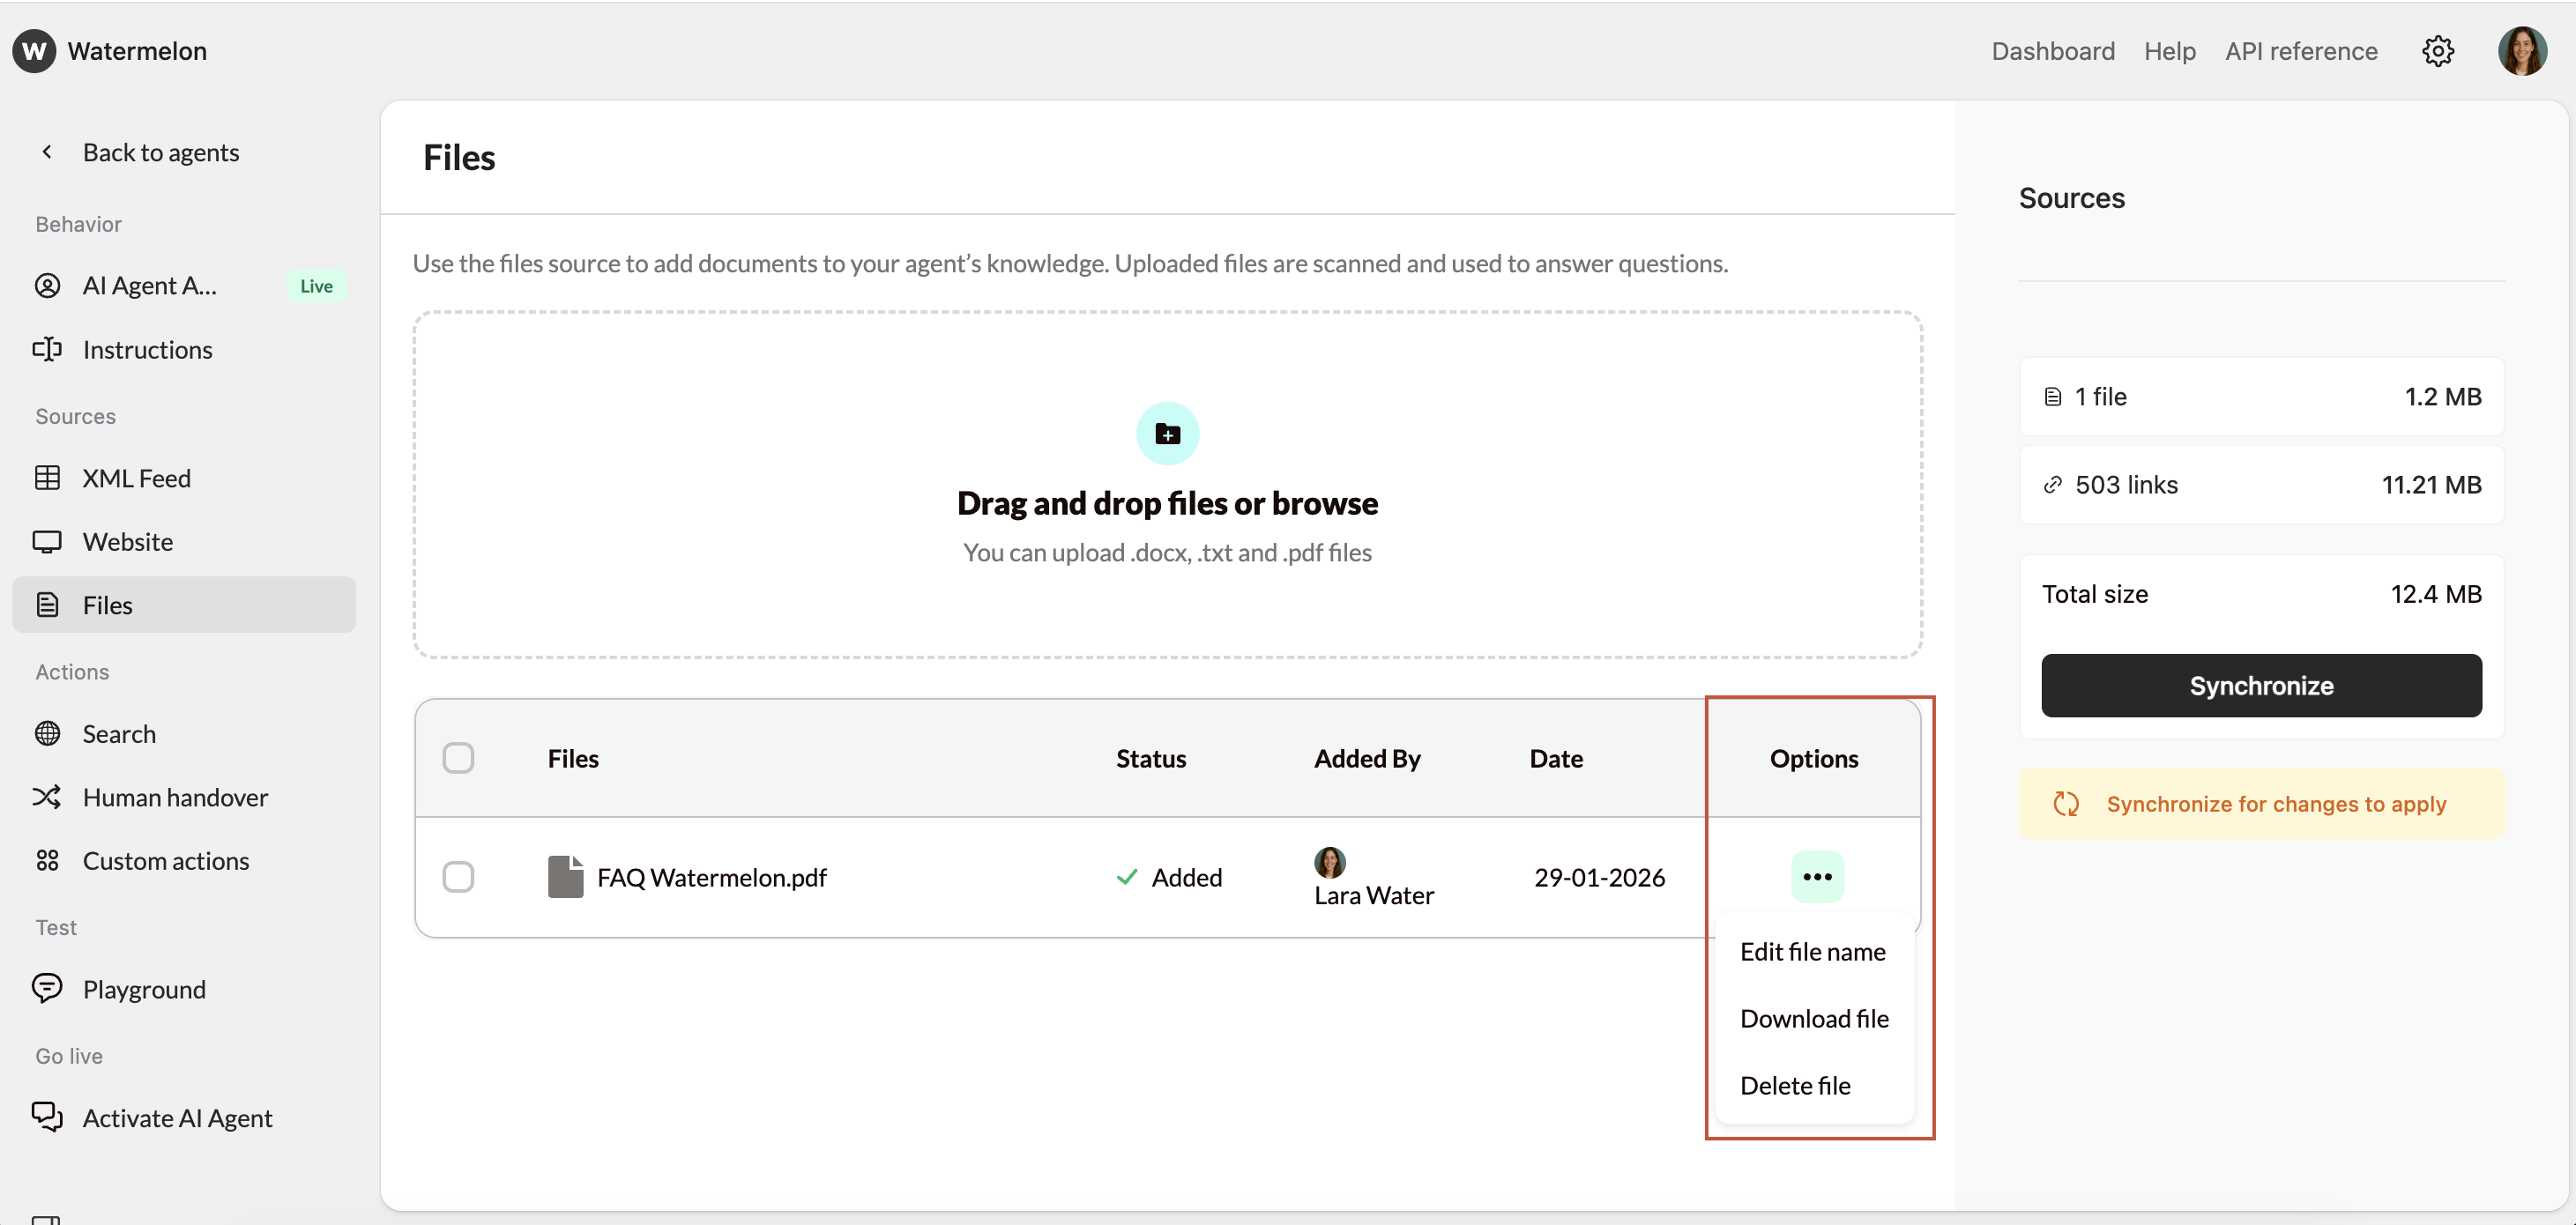Click the FAQ Watermelon.pdf file icon
This screenshot has height=1225, width=2576.
coord(565,877)
